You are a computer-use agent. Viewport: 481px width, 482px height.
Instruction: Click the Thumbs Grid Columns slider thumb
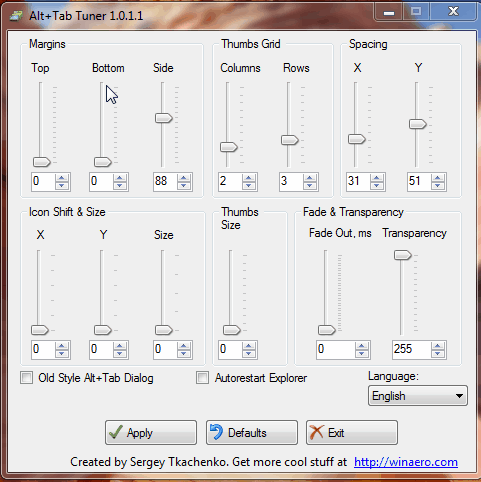click(229, 147)
